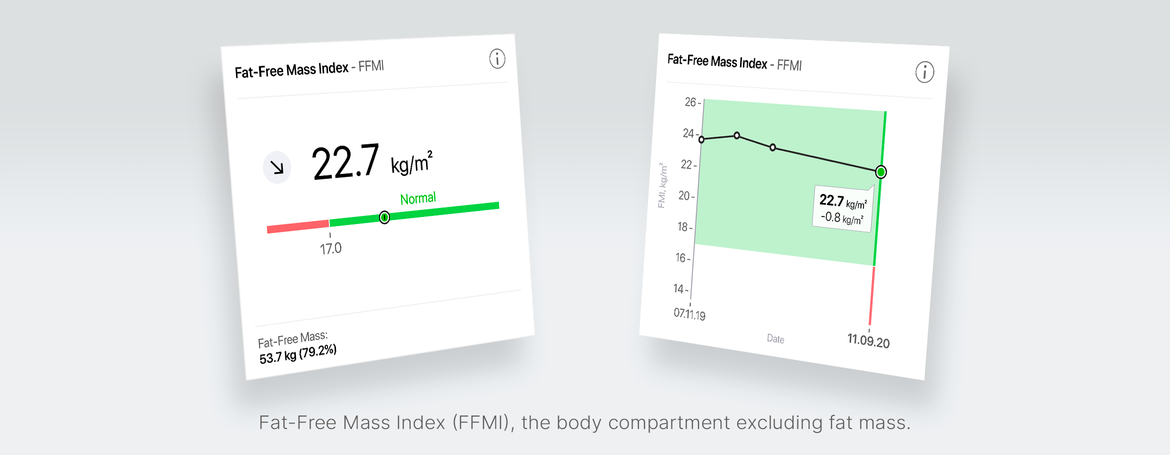Select the highlighted green latest data point
Viewport: 1170px width, 455px height.
881,172
